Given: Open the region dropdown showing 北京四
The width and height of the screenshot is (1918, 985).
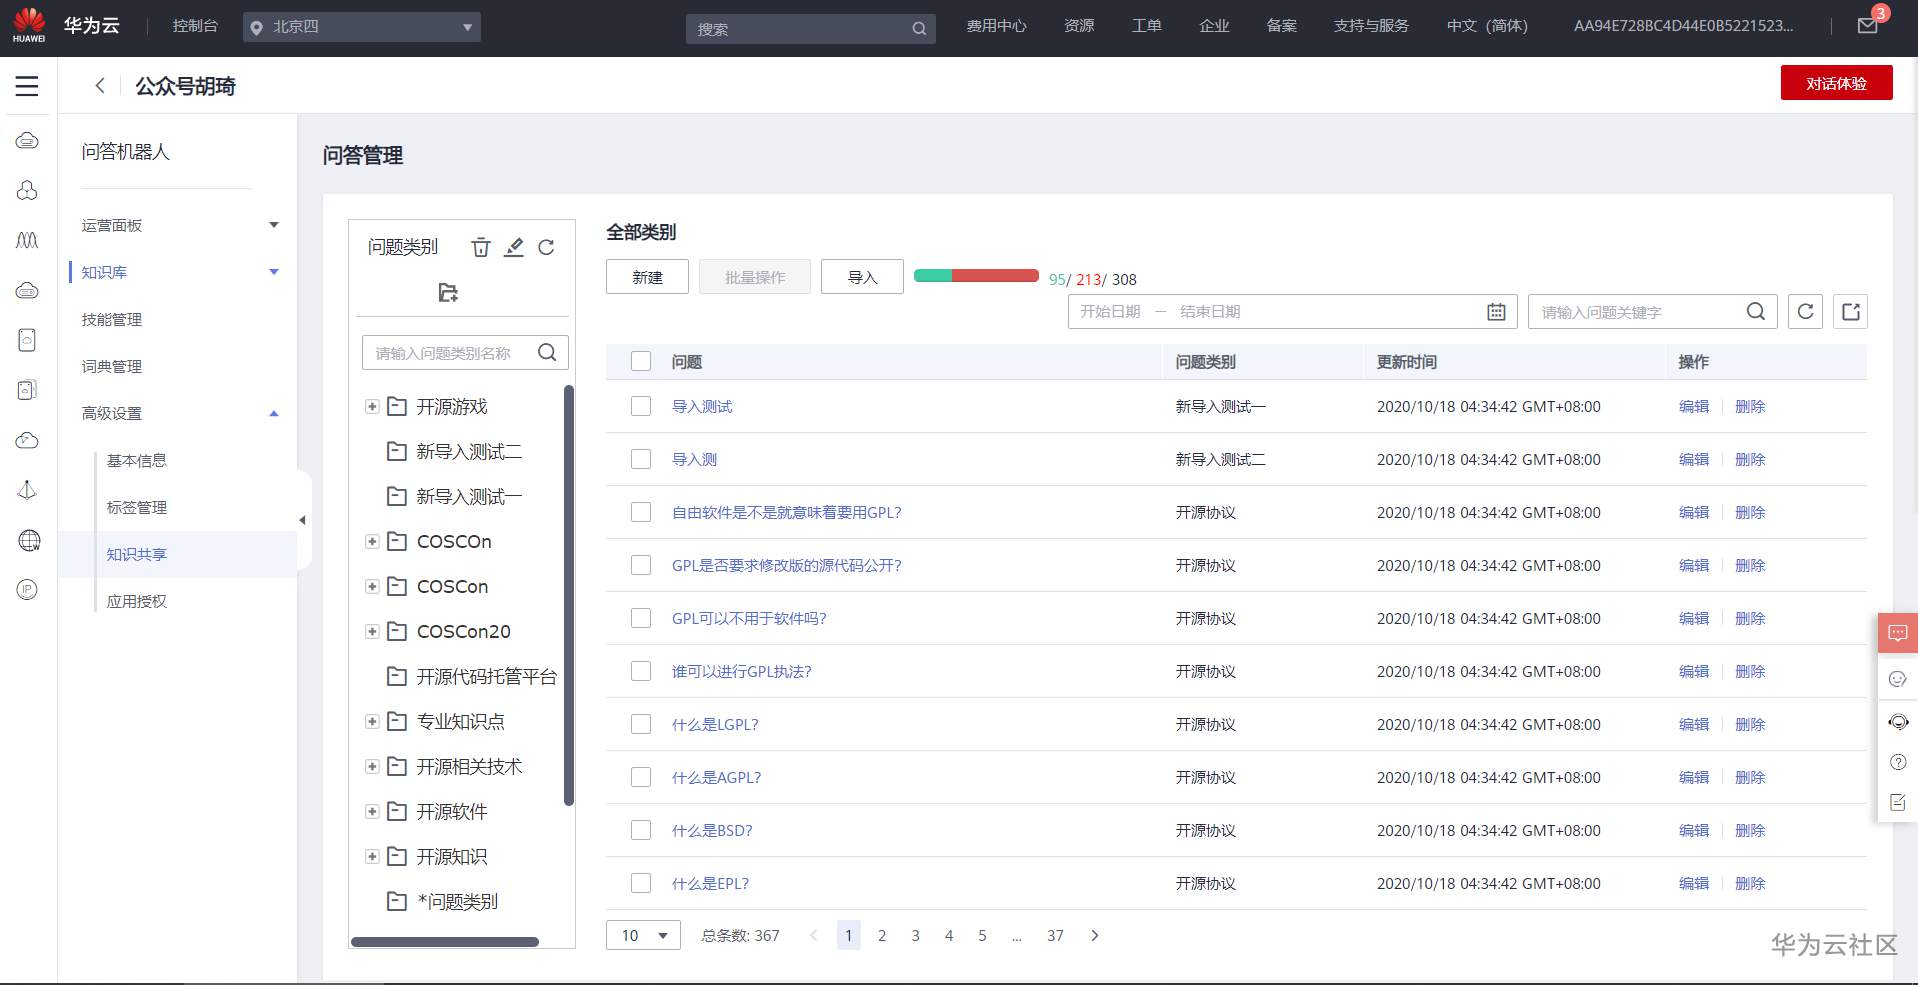Looking at the screenshot, I should pyautogui.click(x=362, y=27).
